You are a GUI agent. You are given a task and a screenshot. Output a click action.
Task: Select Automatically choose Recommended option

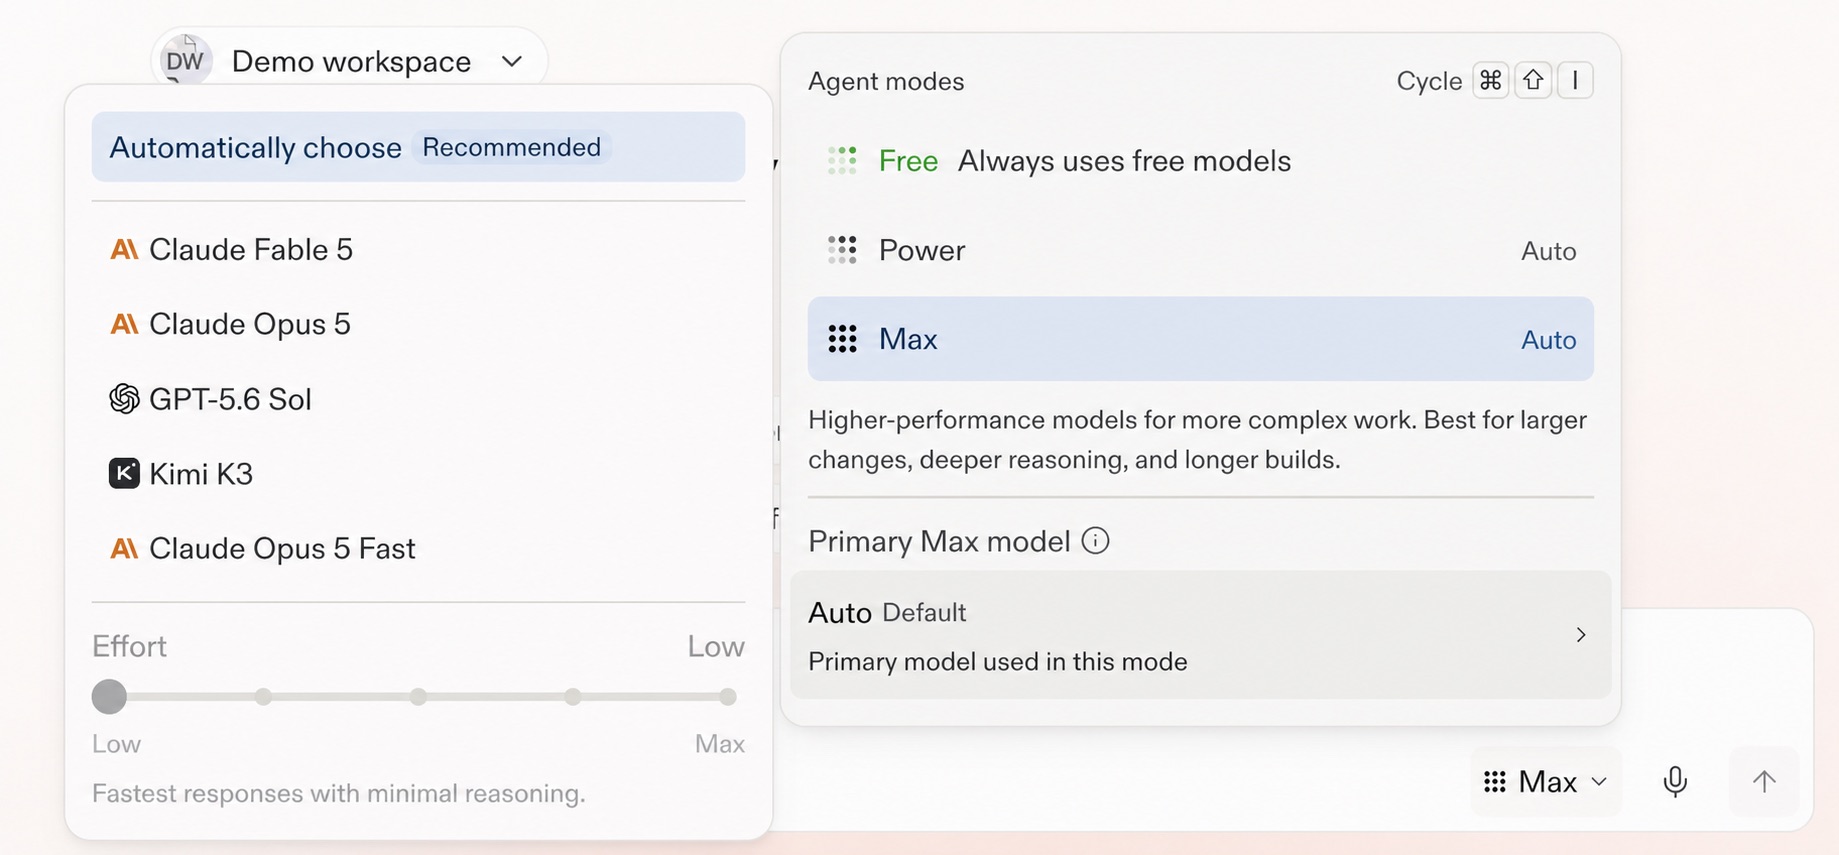coord(418,147)
